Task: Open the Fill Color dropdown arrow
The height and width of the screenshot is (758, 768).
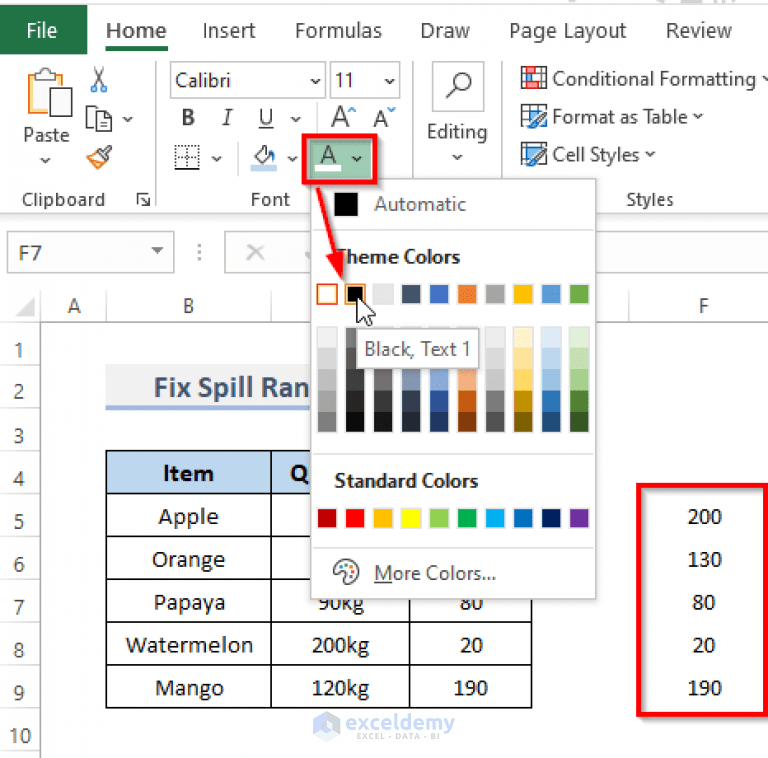Action: pyautogui.click(x=292, y=159)
